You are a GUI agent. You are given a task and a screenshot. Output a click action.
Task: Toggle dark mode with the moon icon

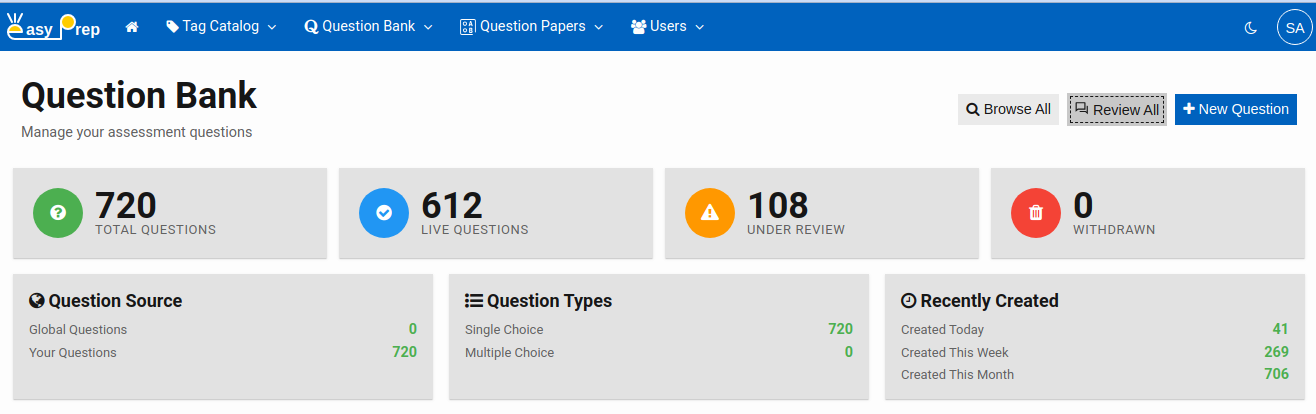(1250, 27)
